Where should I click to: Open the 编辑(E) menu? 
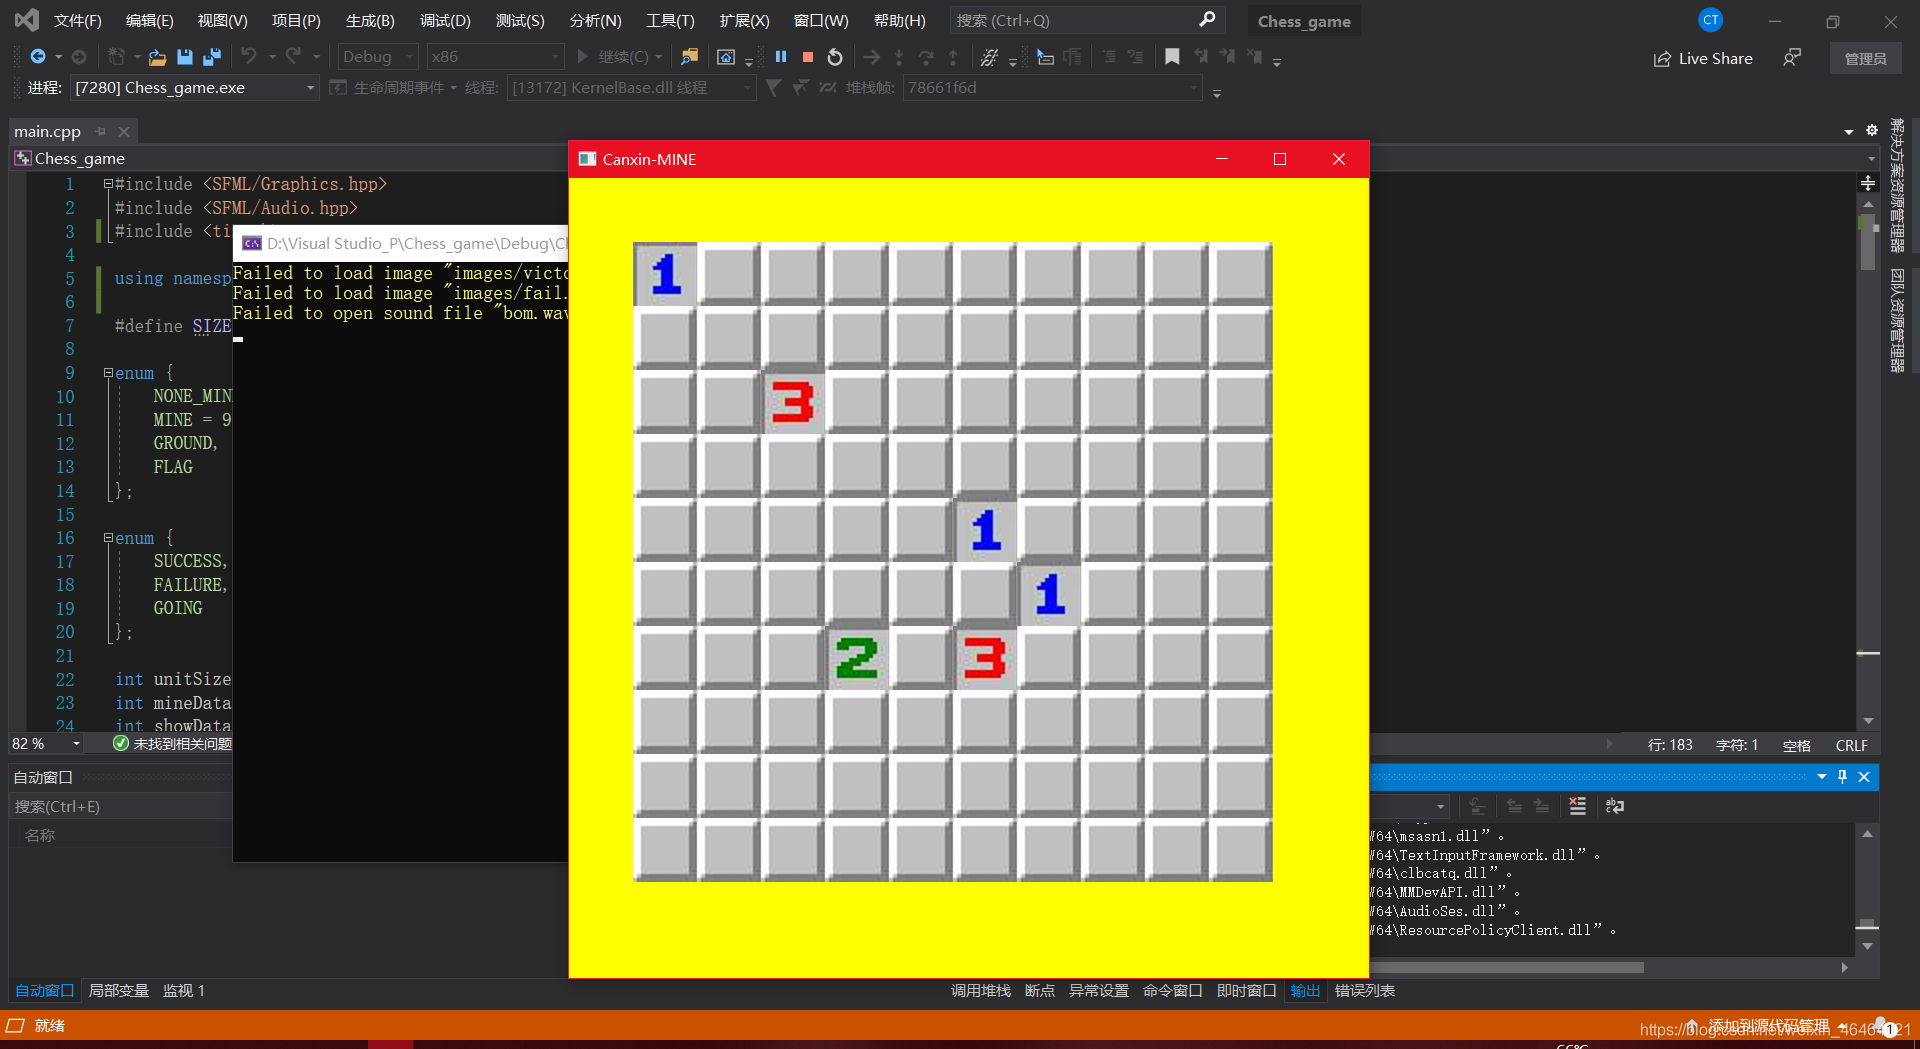pyautogui.click(x=149, y=21)
